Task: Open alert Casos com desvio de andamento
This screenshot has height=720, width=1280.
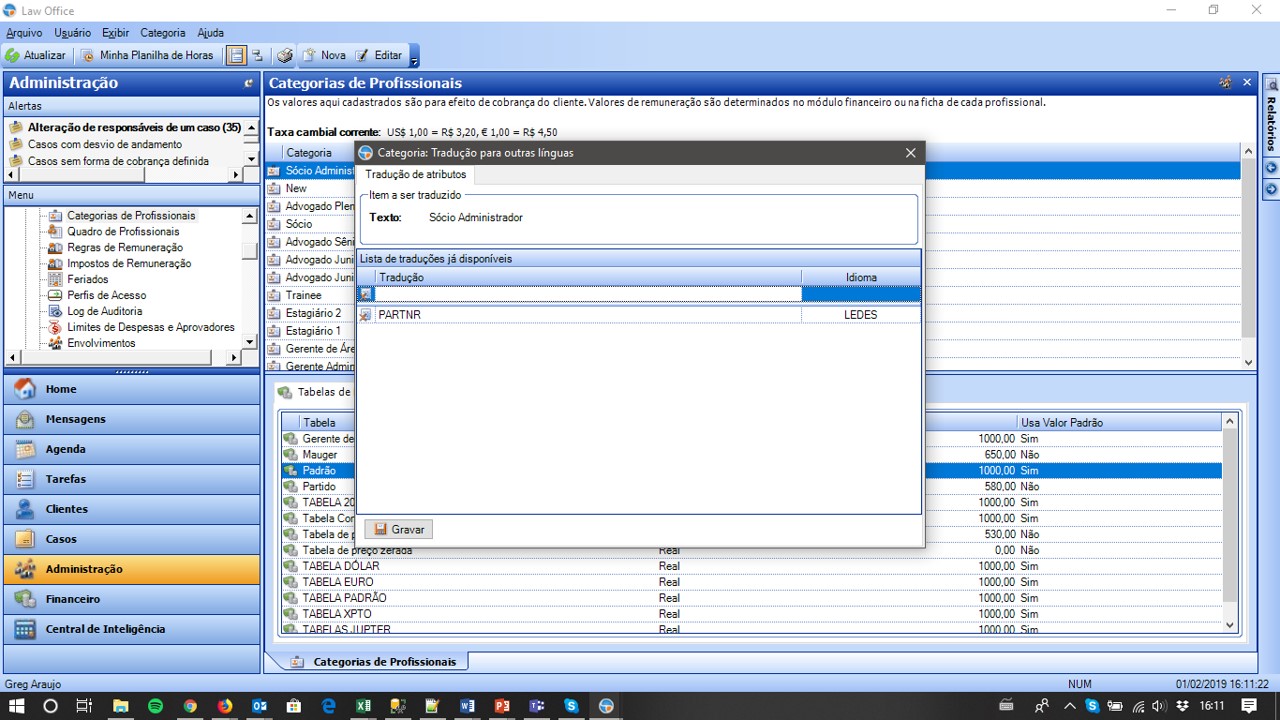Action: (105, 144)
